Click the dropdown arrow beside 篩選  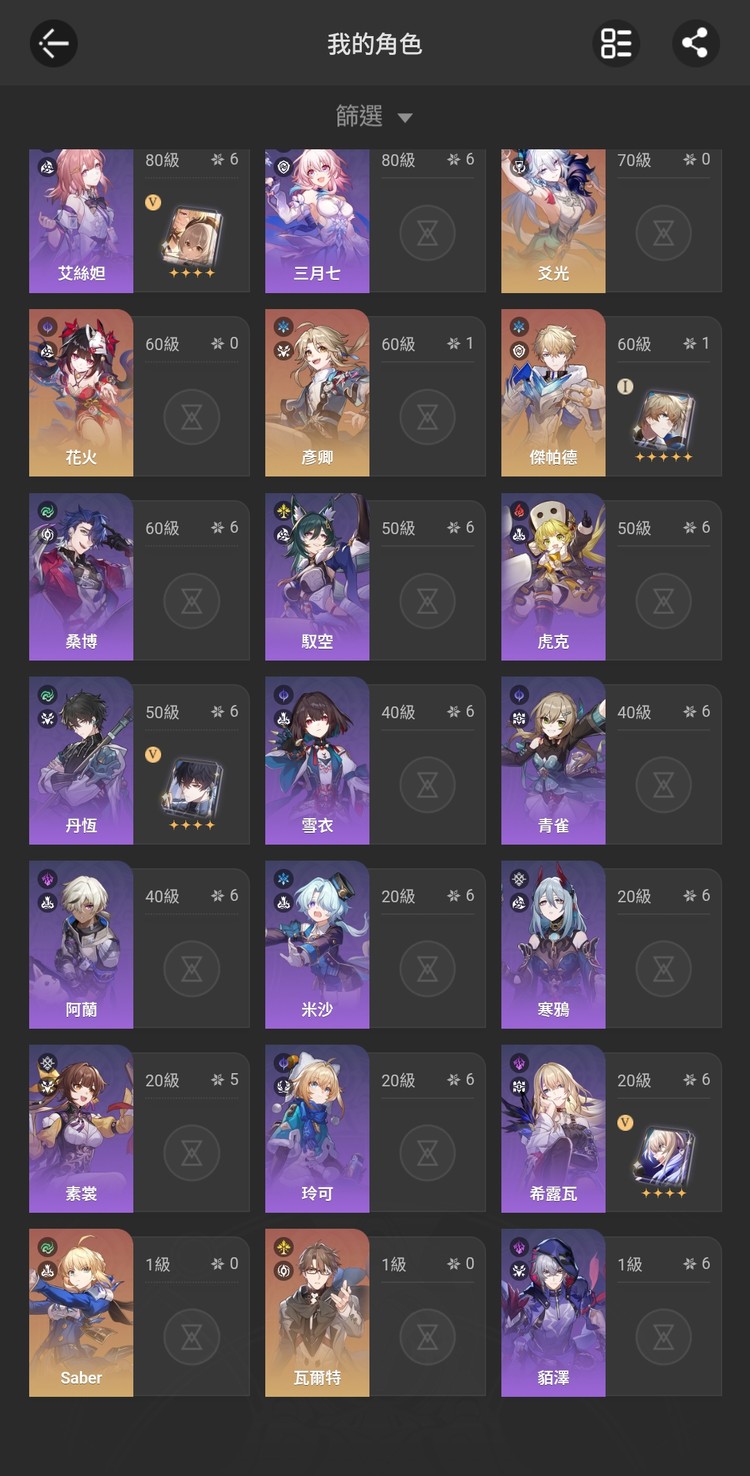pyautogui.click(x=404, y=118)
